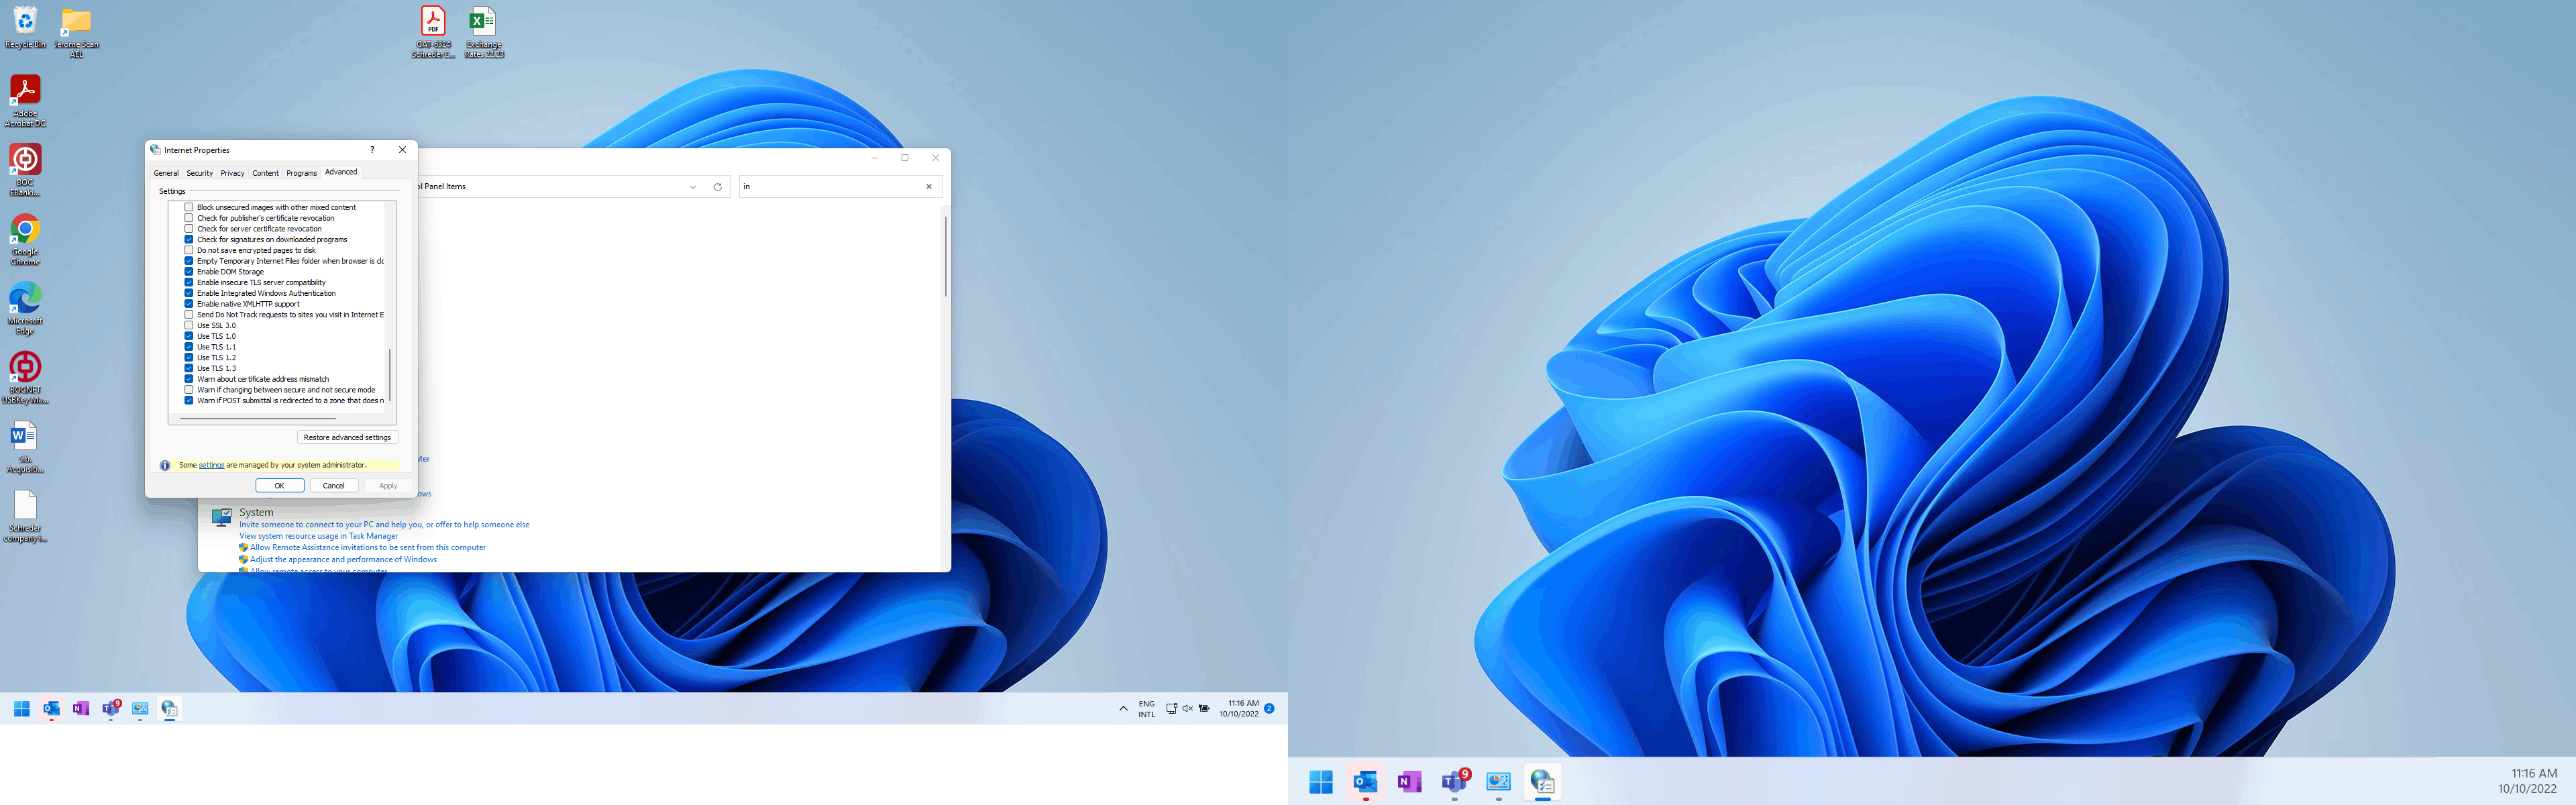Viewport: 2576px width, 805px height.
Task: Click the settings list vertical scrollbar
Action: 389,374
